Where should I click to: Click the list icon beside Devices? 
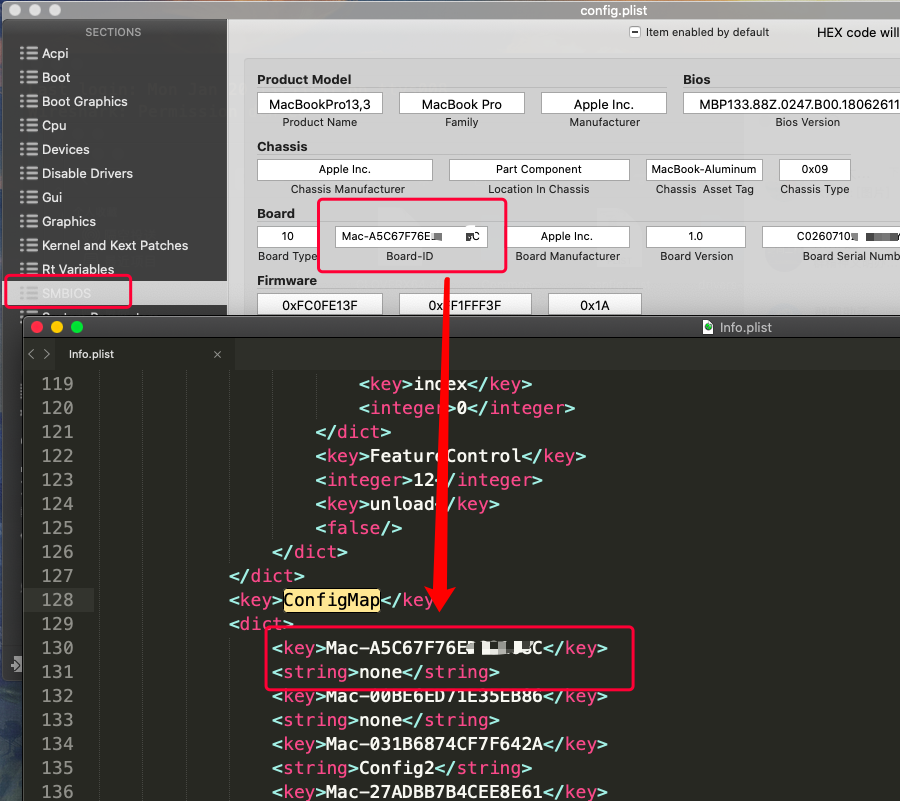point(29,150)
